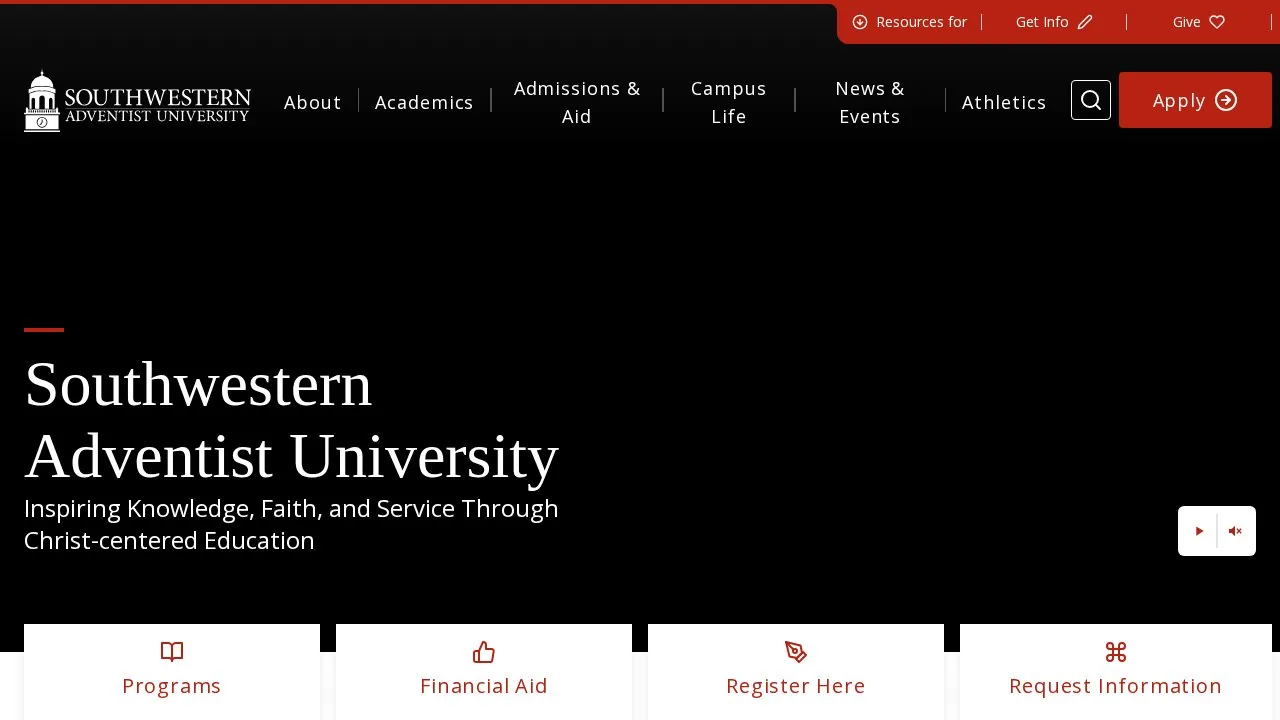1280x720 pixels.
Task: Toggle the video mute speaker icon
Action: click(x=1236, y=531)
